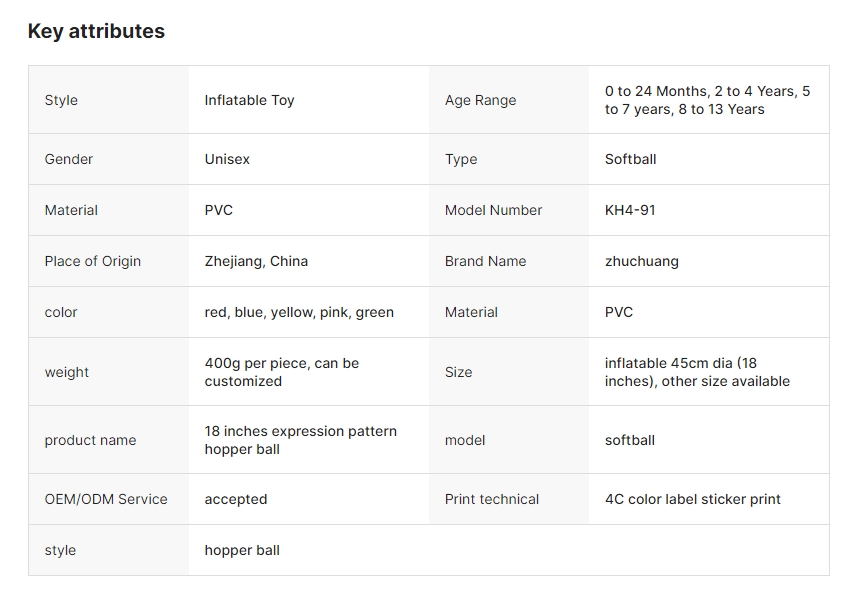Select the Inflatable Toy style value

[x=249, y=100]
